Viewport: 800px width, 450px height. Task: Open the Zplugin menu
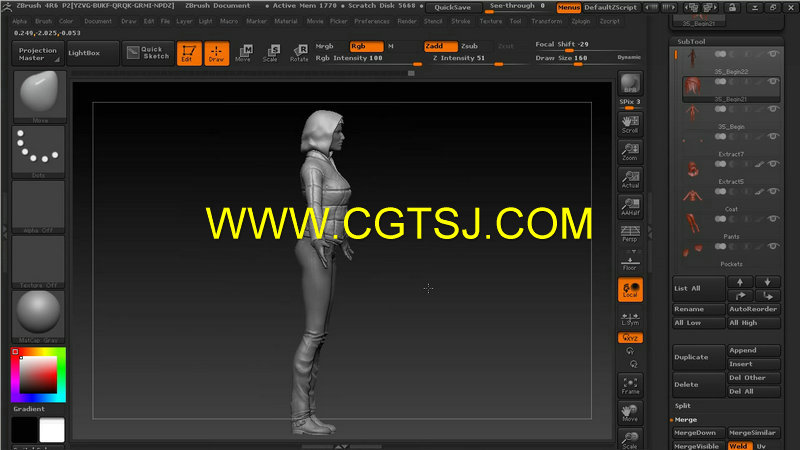581,21
